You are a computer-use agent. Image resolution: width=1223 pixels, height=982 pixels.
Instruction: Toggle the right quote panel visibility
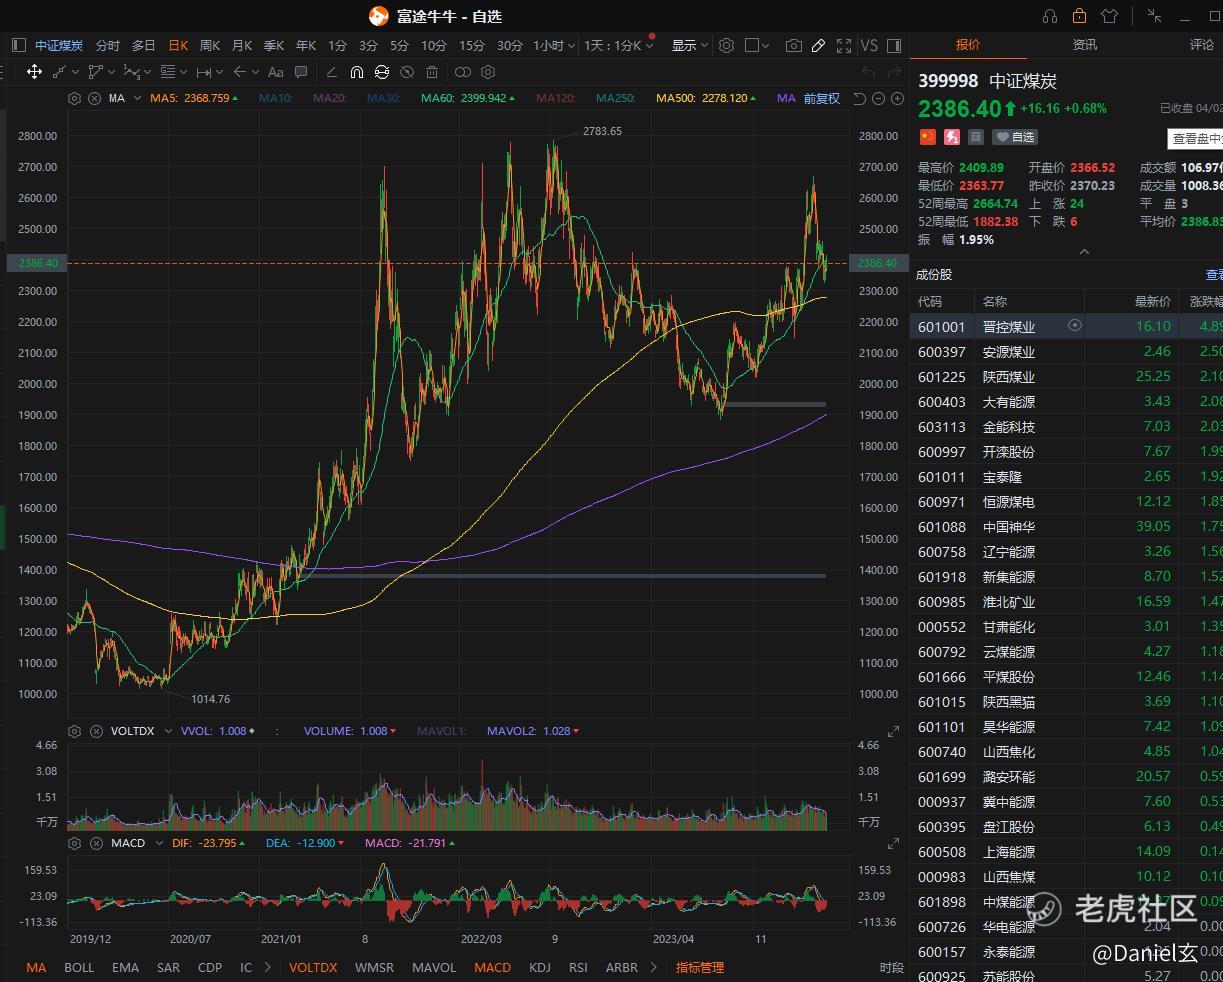click(894, 45)
